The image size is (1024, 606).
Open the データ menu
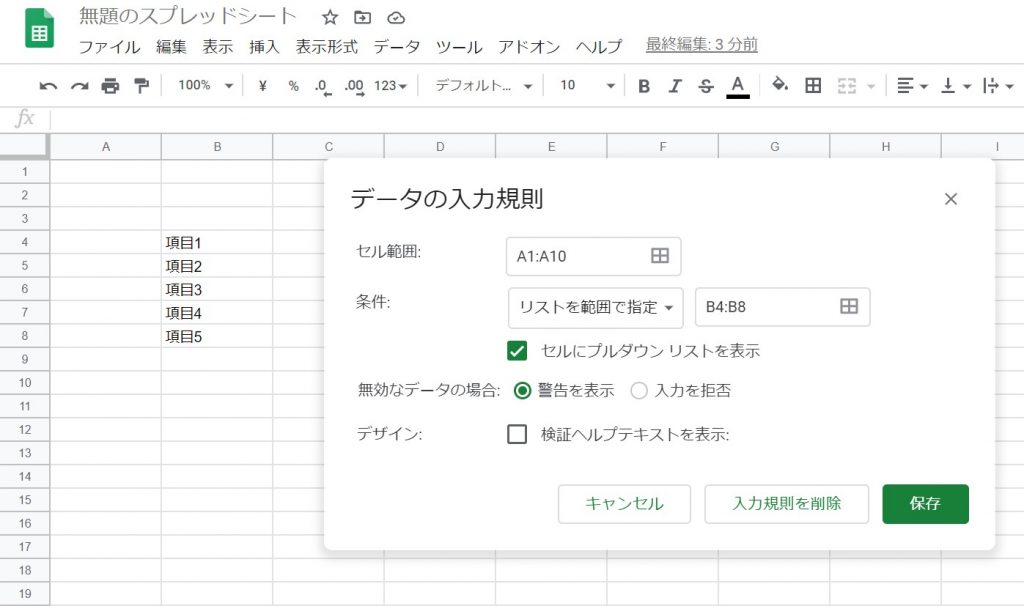click(x=396, y=47)
